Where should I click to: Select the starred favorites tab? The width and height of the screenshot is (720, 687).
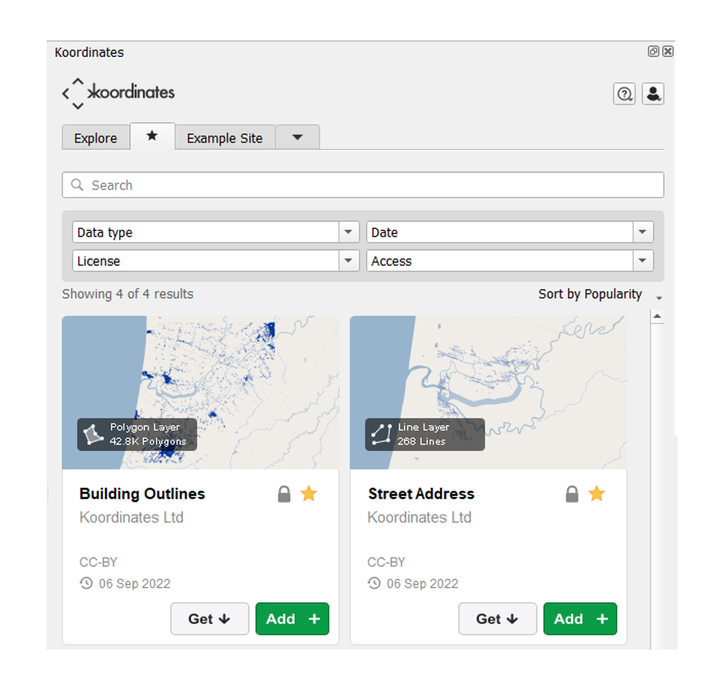152,136
